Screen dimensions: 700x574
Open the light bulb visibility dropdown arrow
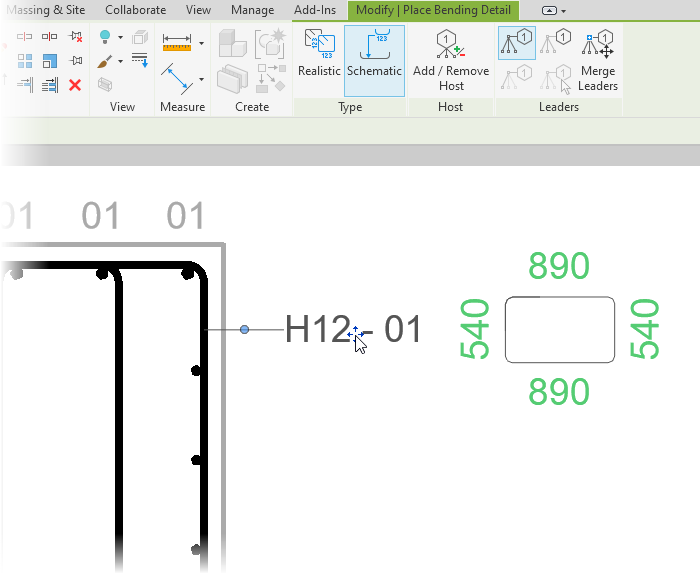point(121,38)
